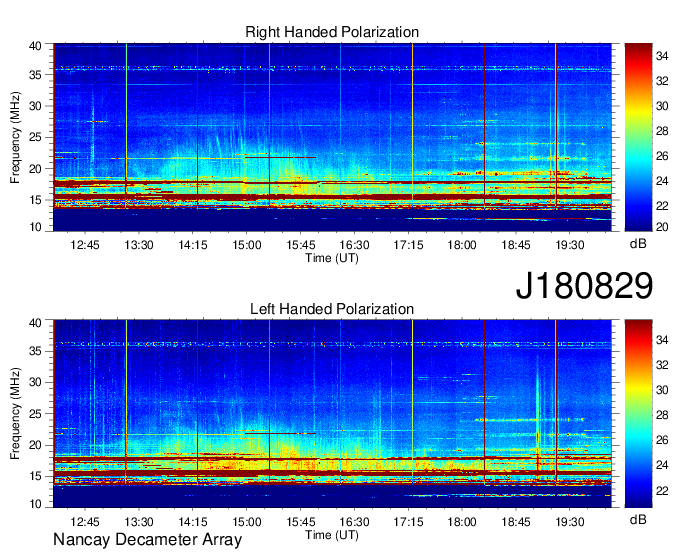
Task: Select the 14:15 time tick on the right-handed plot
Action: 193,245
